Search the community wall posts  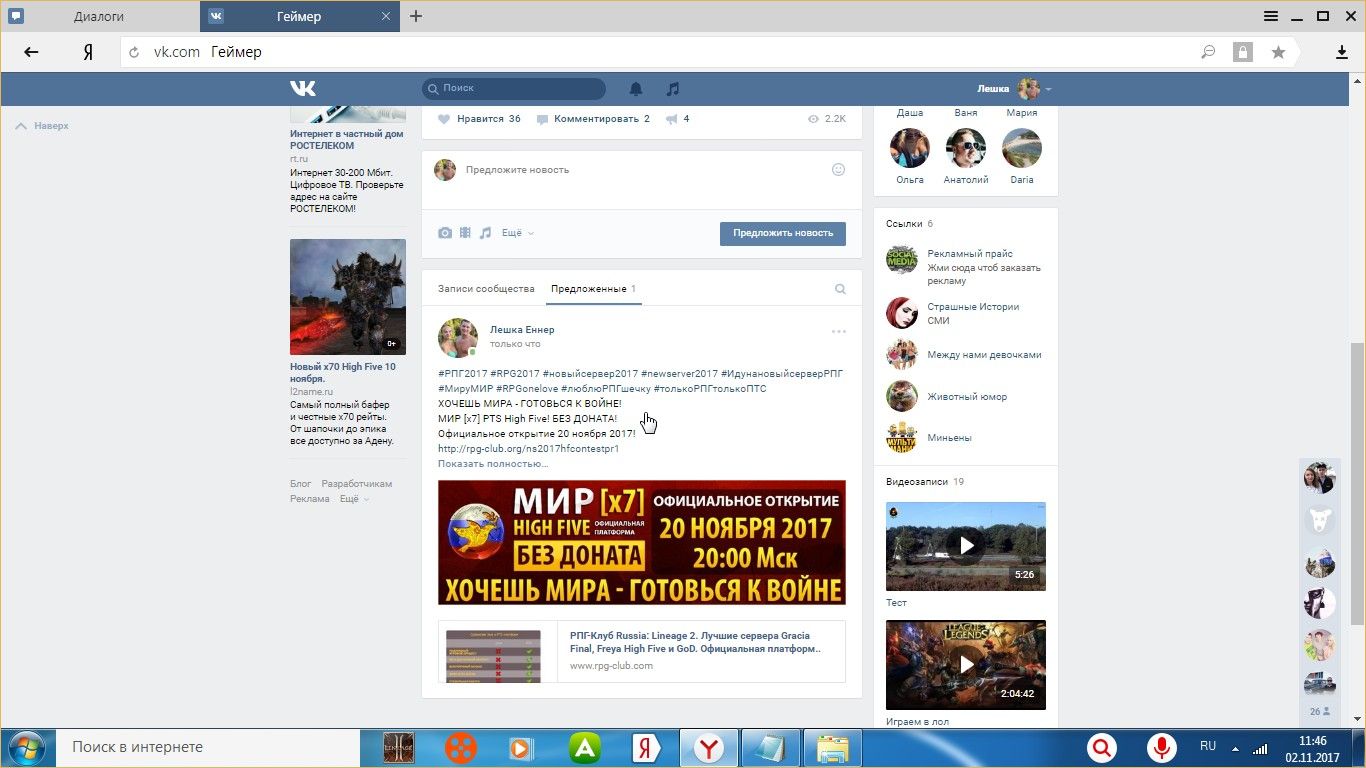point(840,289)
